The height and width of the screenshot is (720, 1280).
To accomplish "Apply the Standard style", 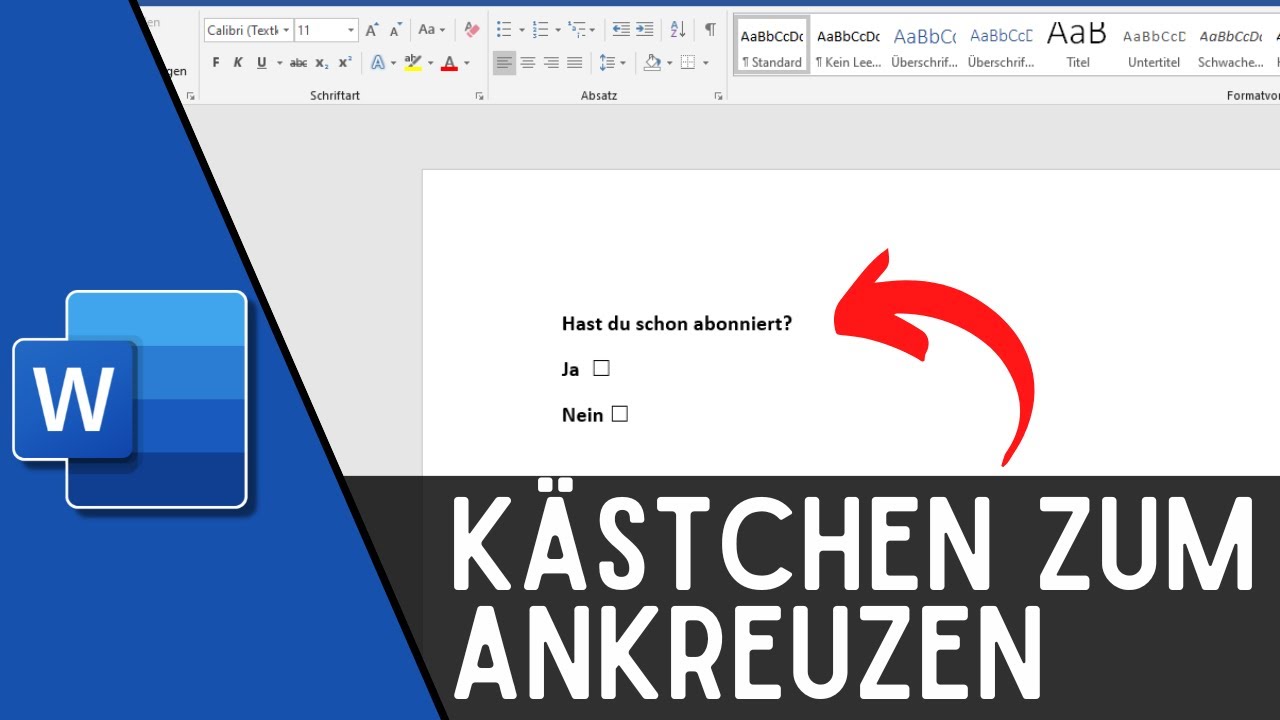I will point(771,46).
